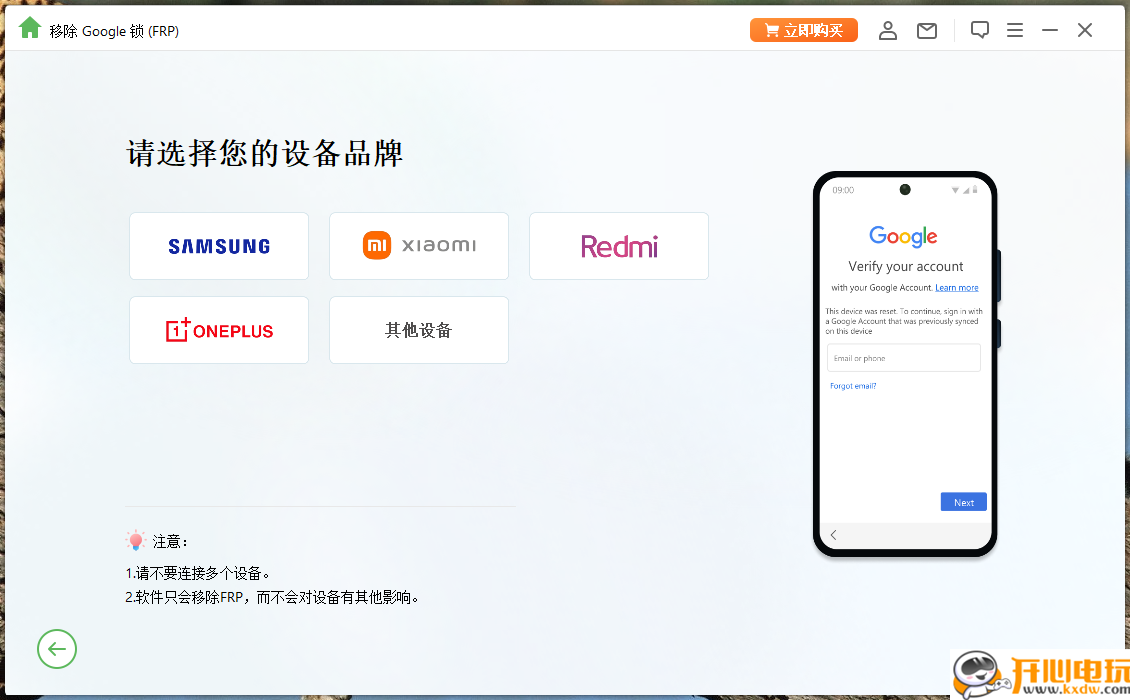The height and width of the screenshot is (700, 1130).
Task: Open the user account icon
Action: (x=888, y=30)
